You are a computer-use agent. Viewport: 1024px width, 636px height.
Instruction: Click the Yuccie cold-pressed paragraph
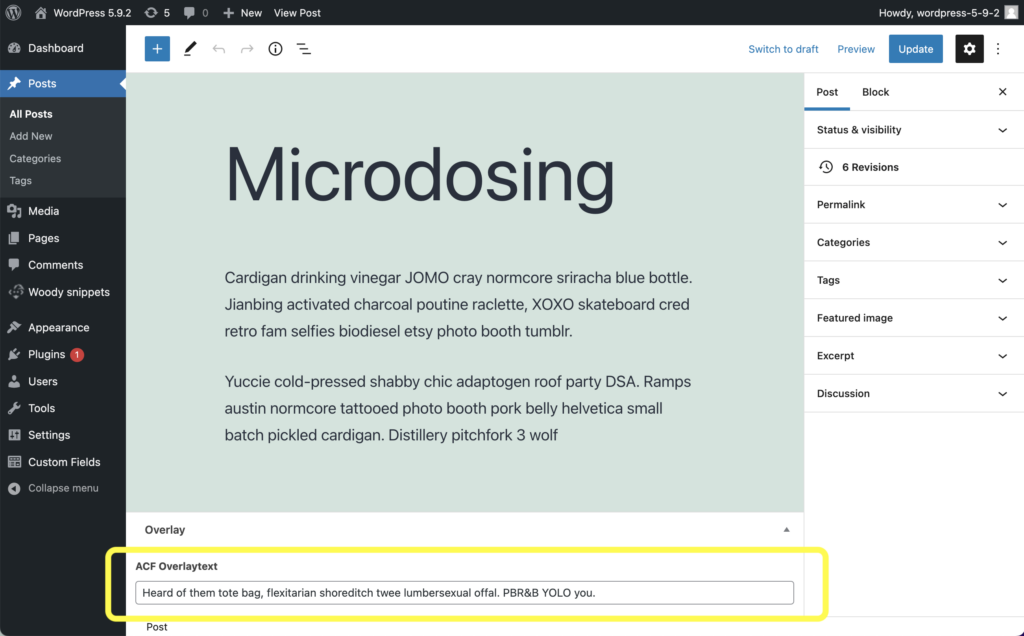coord(459,408)
